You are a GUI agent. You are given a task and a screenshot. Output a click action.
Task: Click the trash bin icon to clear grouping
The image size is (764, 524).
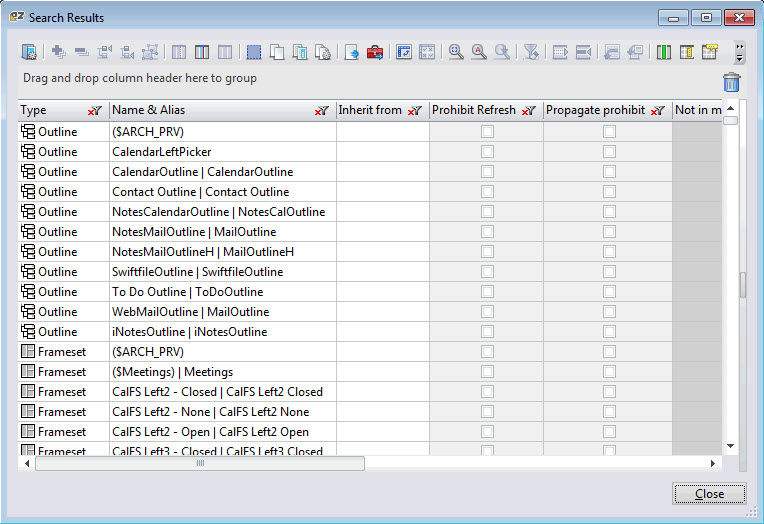click(732, 83)
